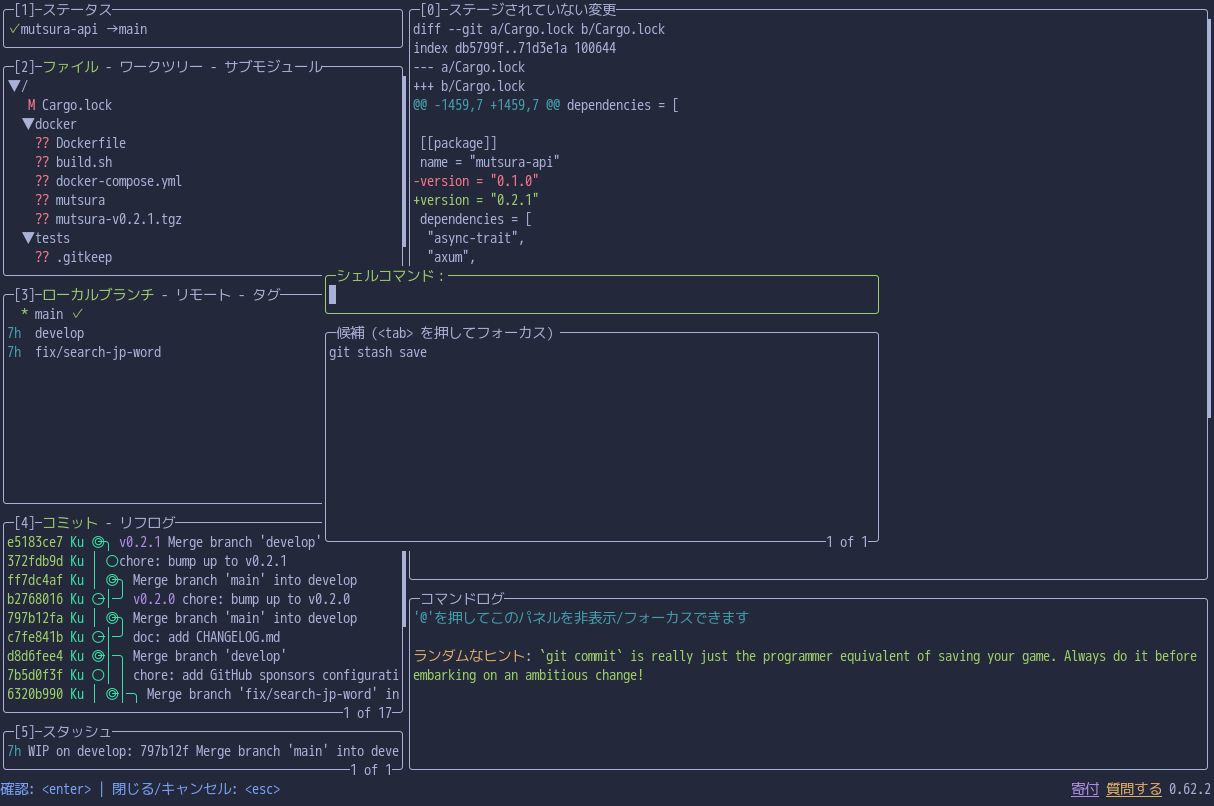Select the develop branch
The image size is (1214, 806).
[165, 333]
